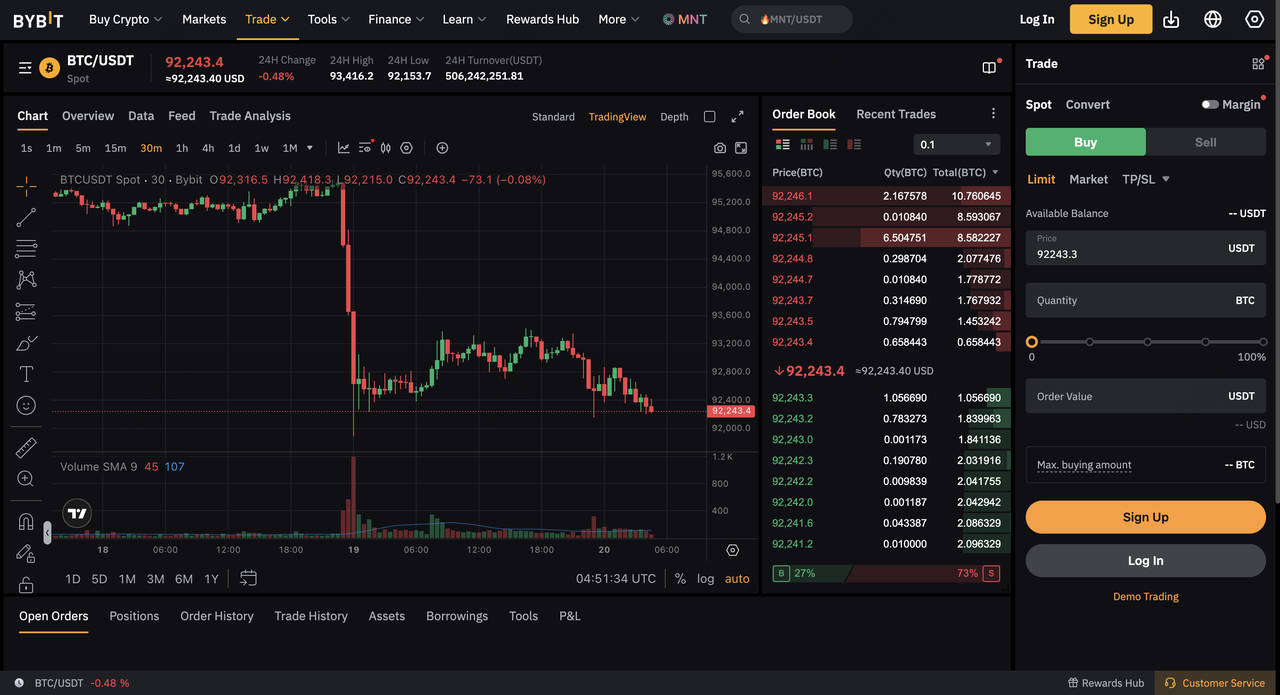Viewport: 1280px width, 695px height.
Task: Open the 0.1 price grouping dropdown
Action: coord(956,144)
